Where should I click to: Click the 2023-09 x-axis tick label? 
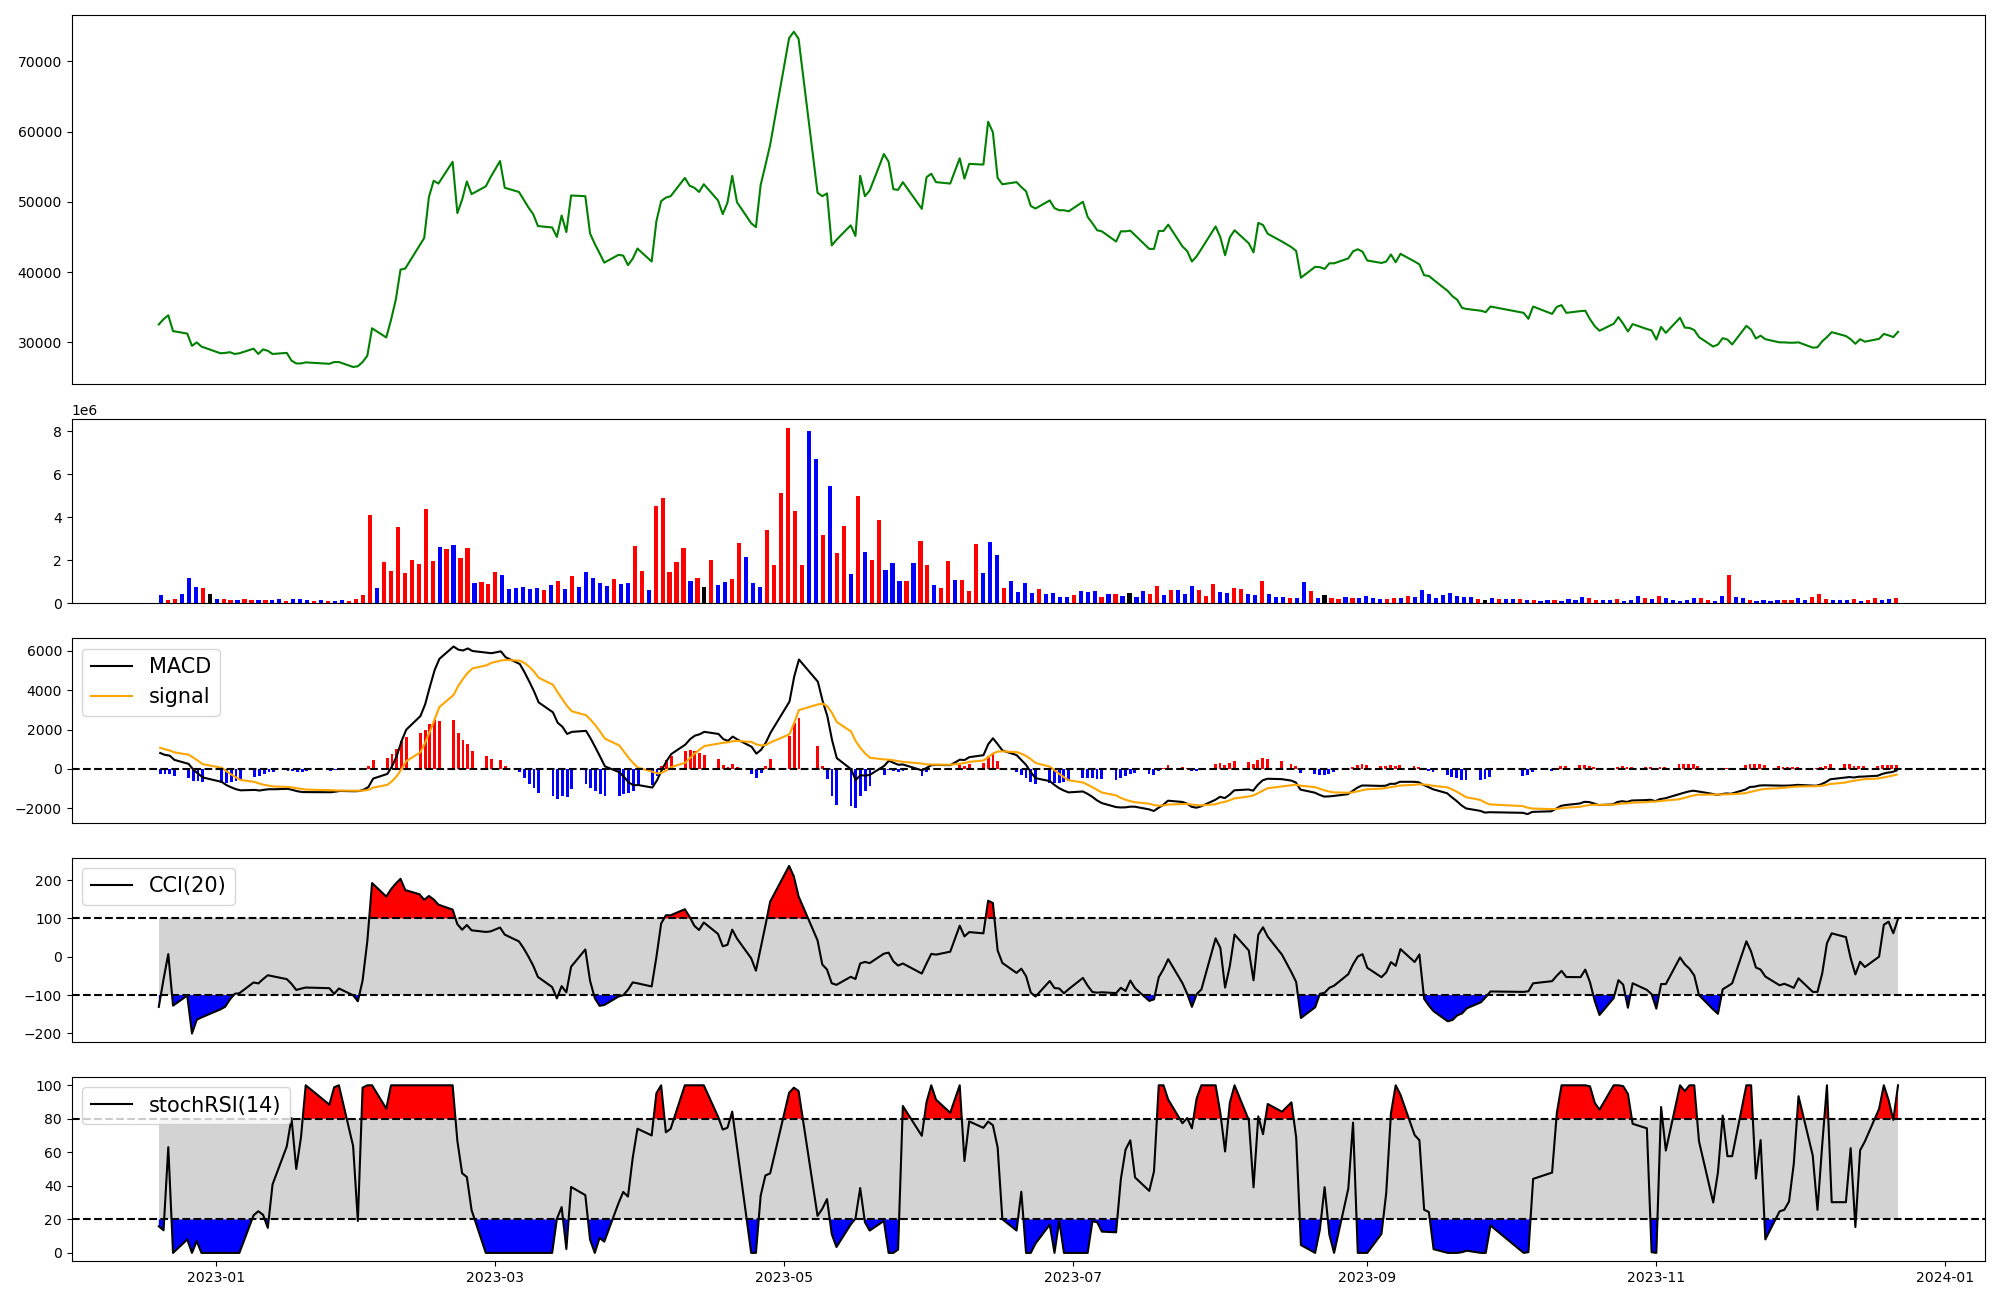[1366, 1276]
